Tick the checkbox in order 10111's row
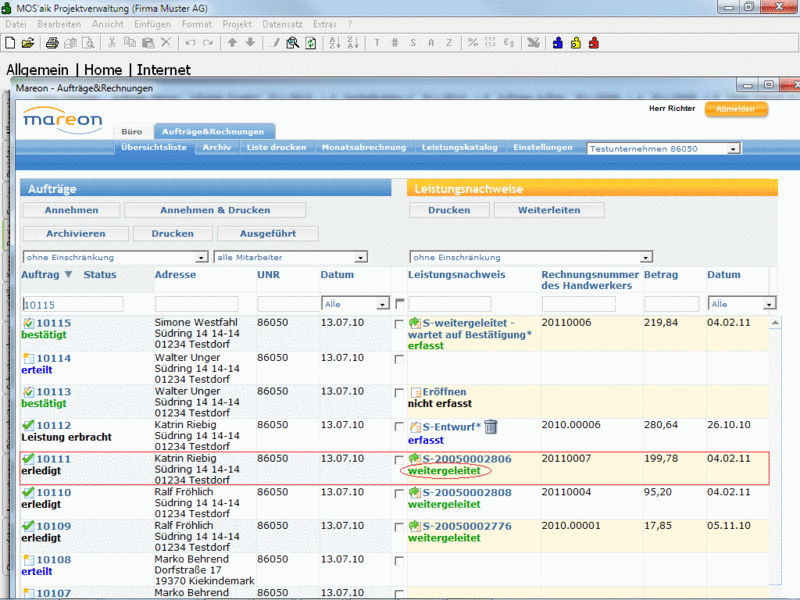This screenshot has width=800, height=600. coord(399,460)
